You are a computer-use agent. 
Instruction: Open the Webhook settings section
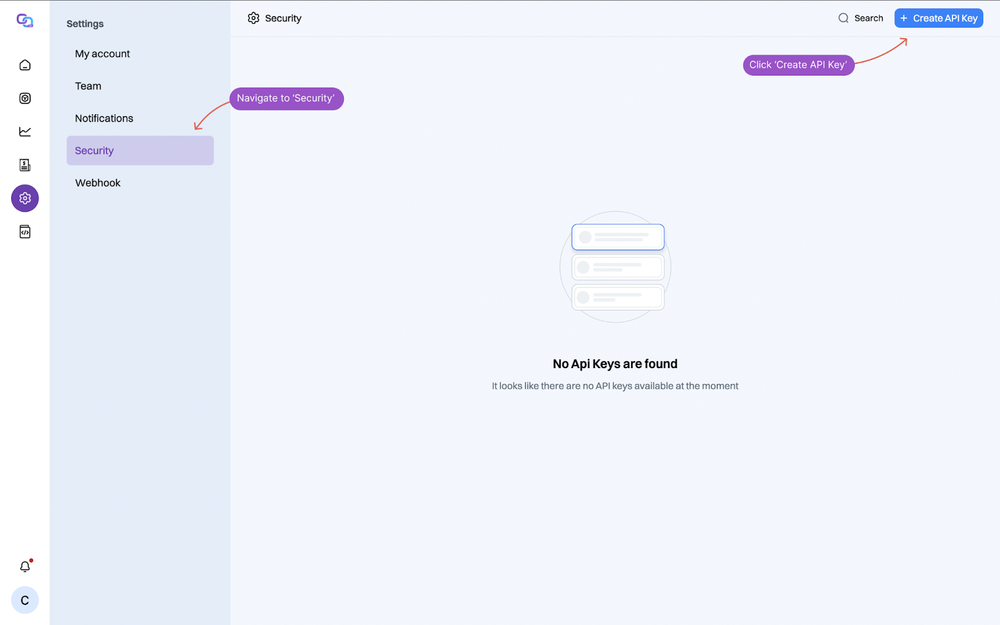97,182
